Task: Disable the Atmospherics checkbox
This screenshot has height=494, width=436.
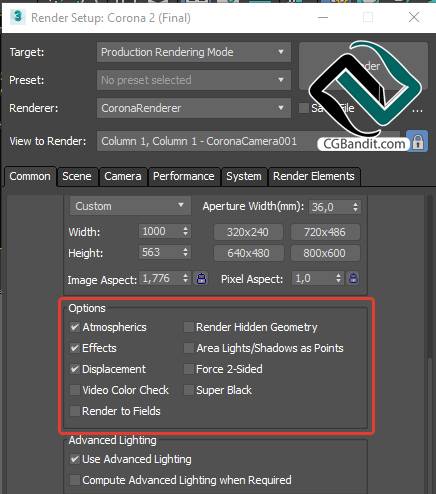Action: point(75,327)
